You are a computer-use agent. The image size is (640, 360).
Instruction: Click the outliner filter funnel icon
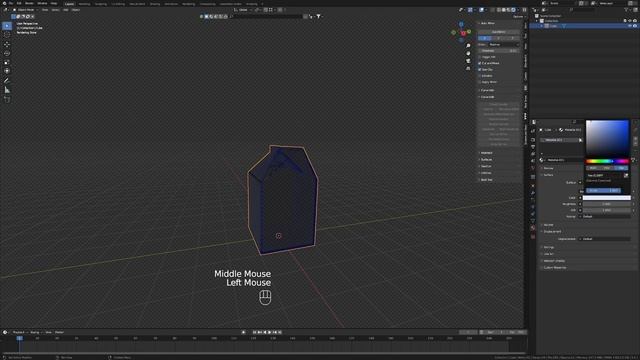point(626,10)
